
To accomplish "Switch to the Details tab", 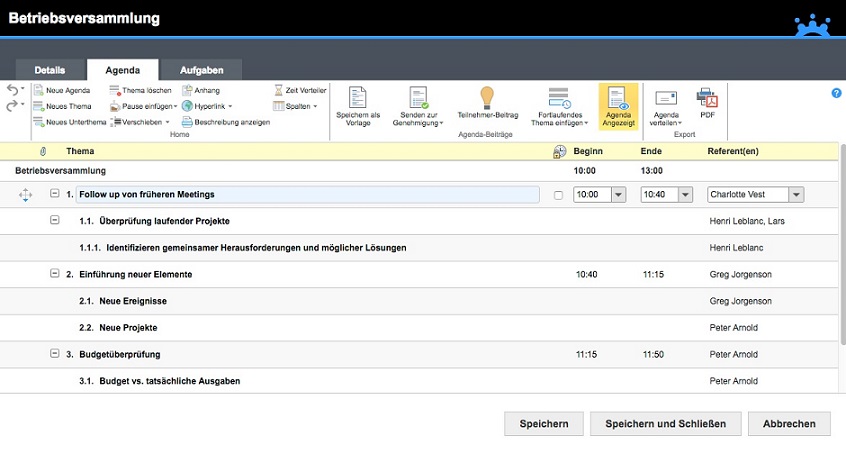I will [x=50, y=70].
